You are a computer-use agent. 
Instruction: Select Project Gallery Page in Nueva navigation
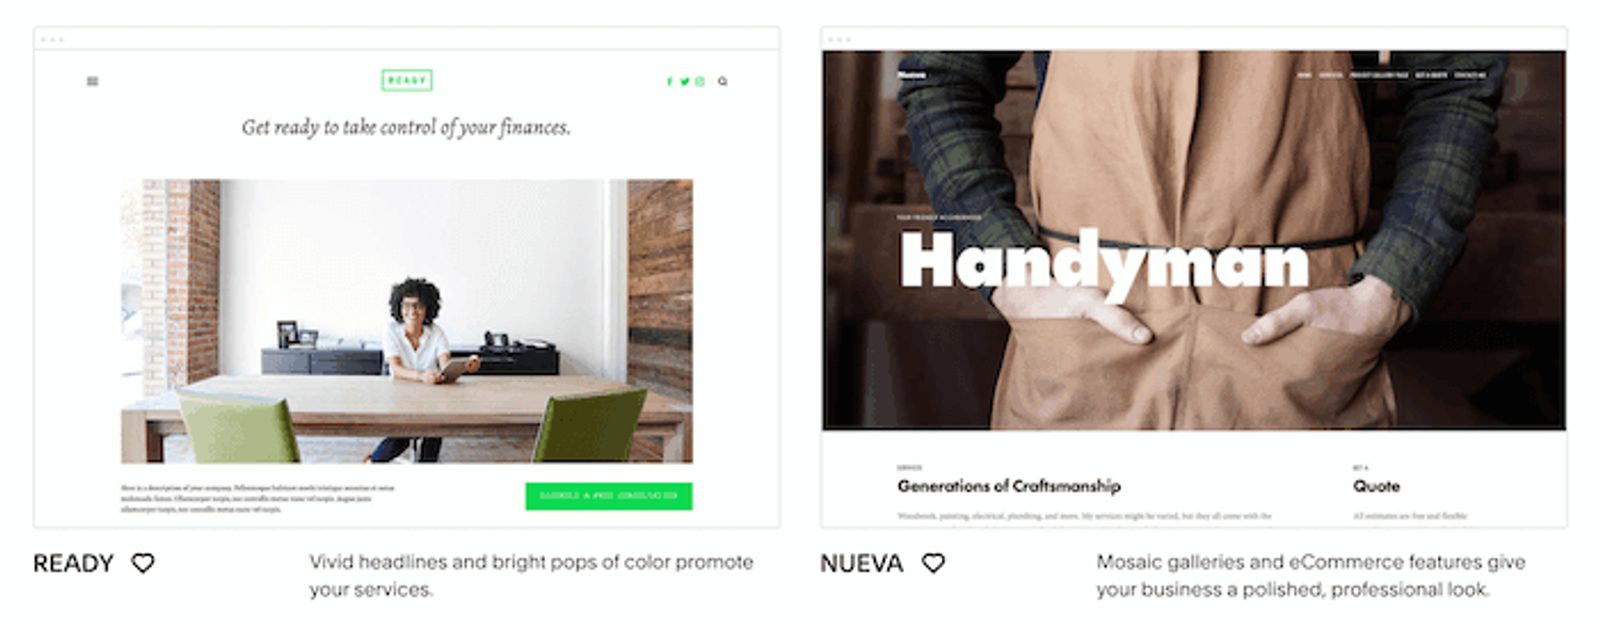tap(1378, 75)
